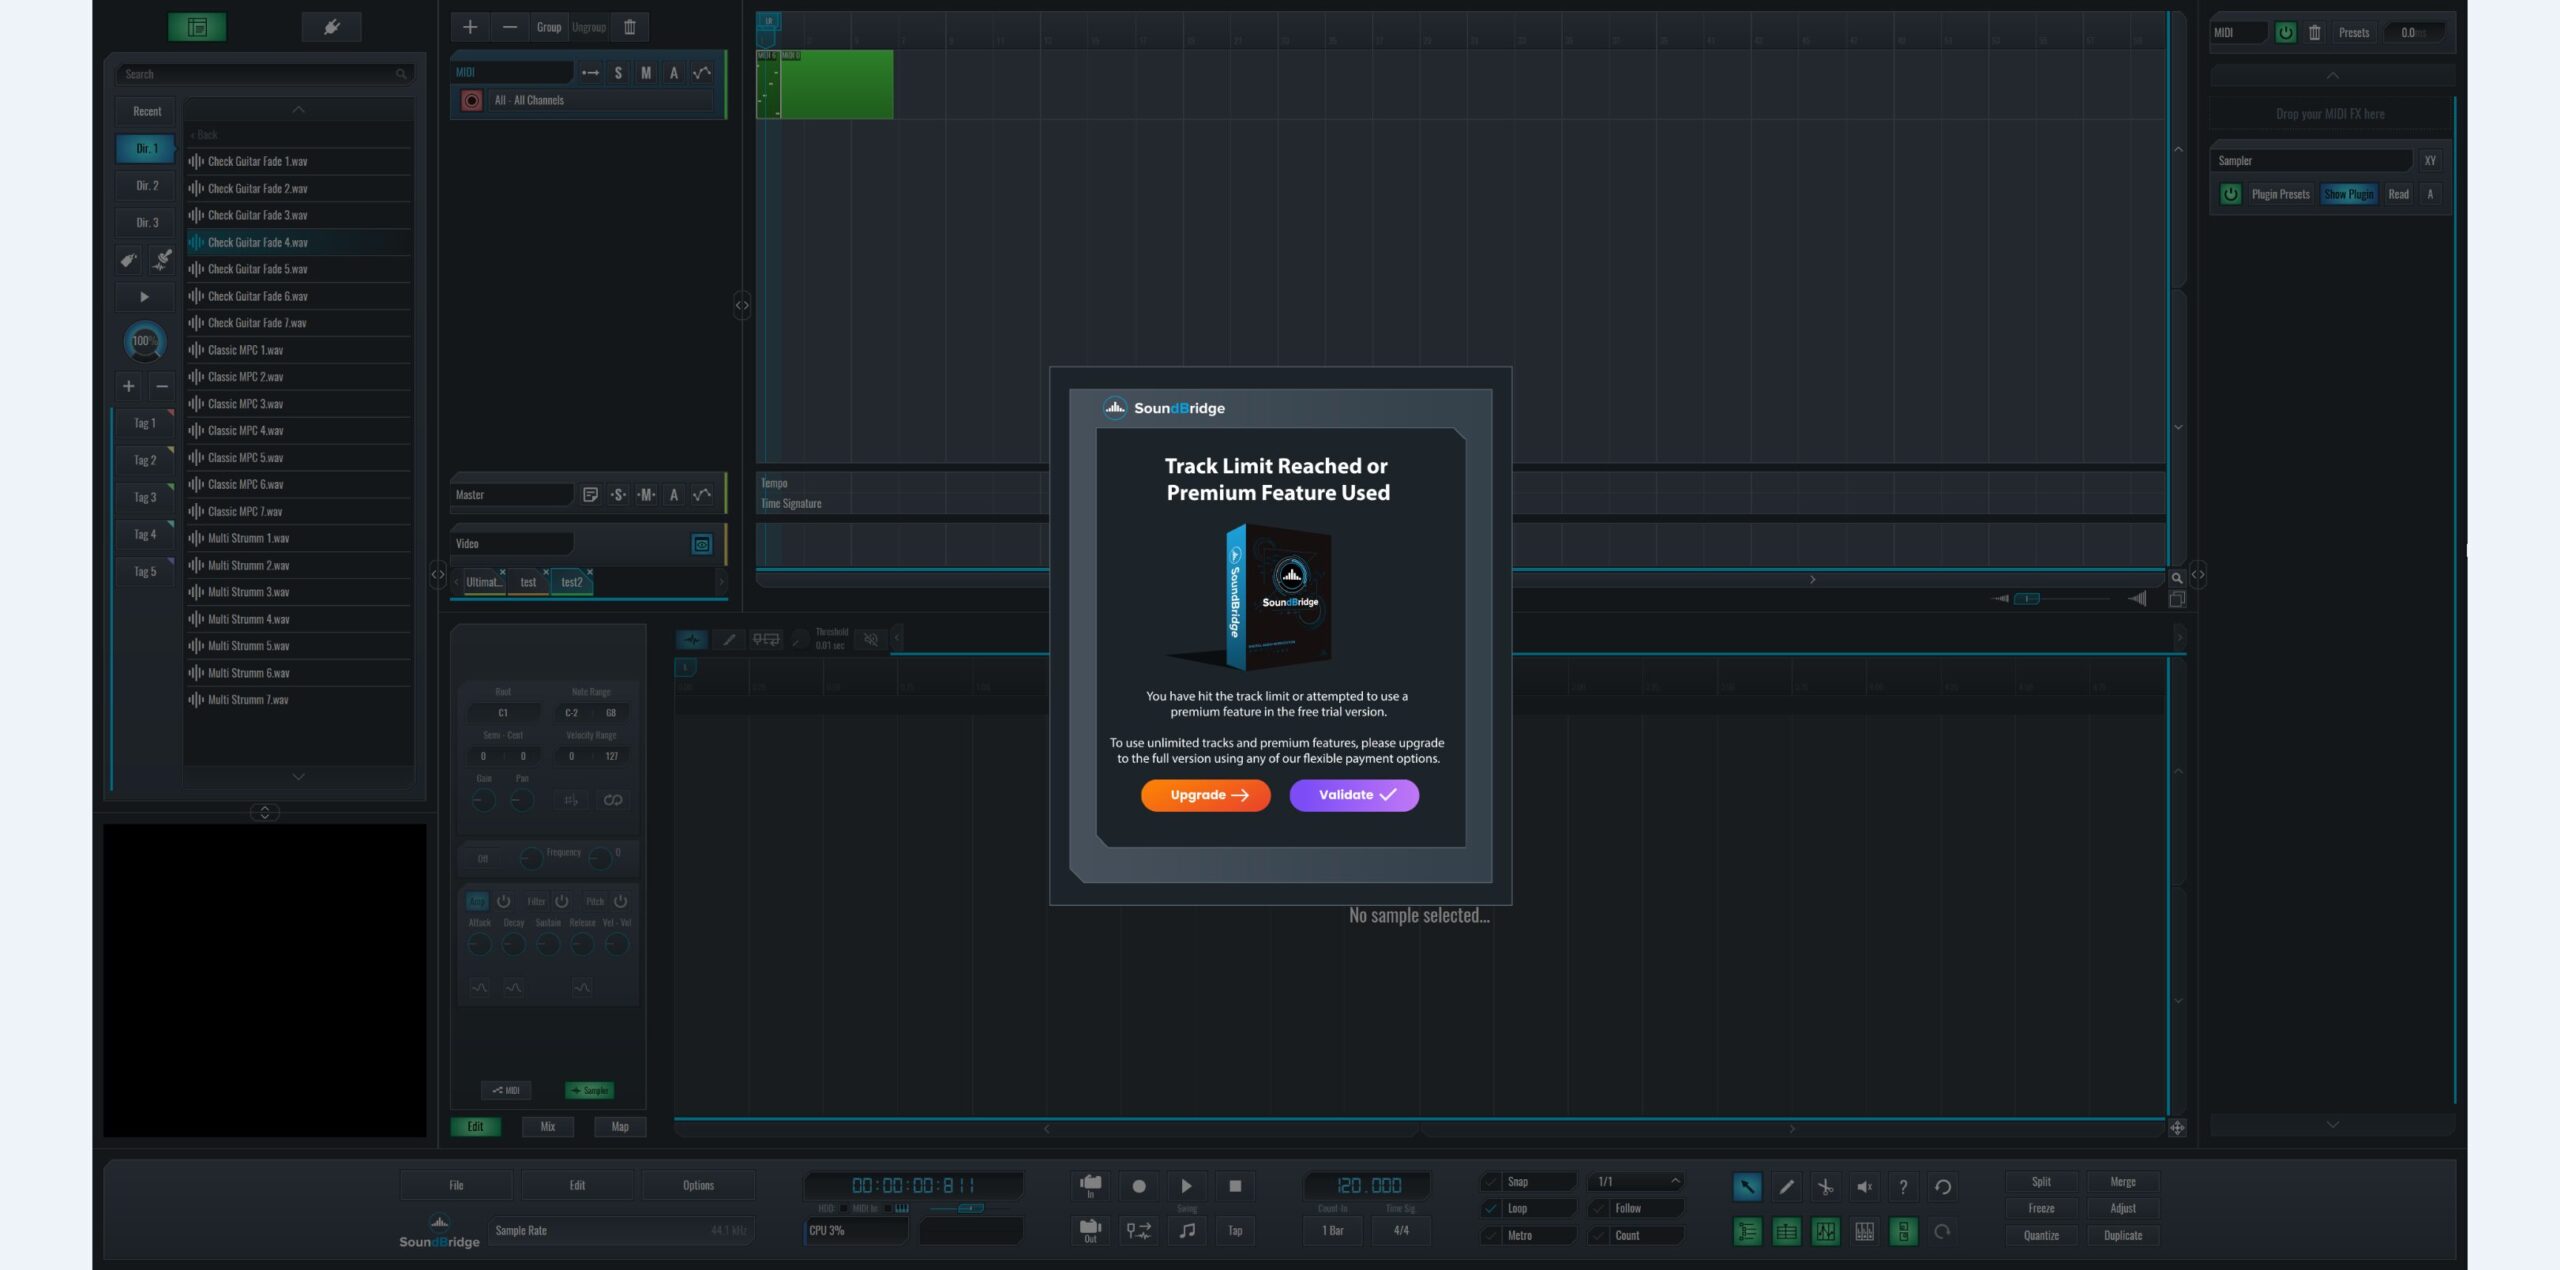2560x1270 pixels.
Task: Click the Group tracks button
Action: [549, 27]
